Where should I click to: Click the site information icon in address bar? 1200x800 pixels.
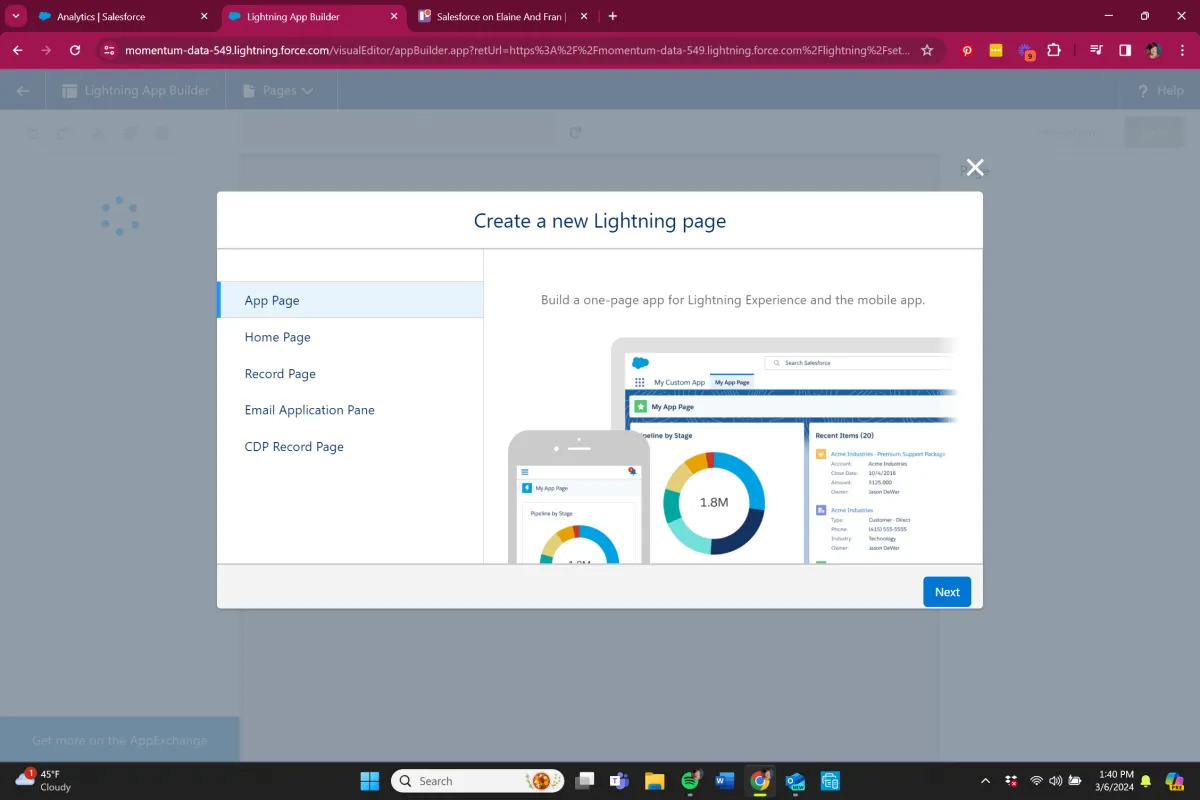[x=109, y=50]
